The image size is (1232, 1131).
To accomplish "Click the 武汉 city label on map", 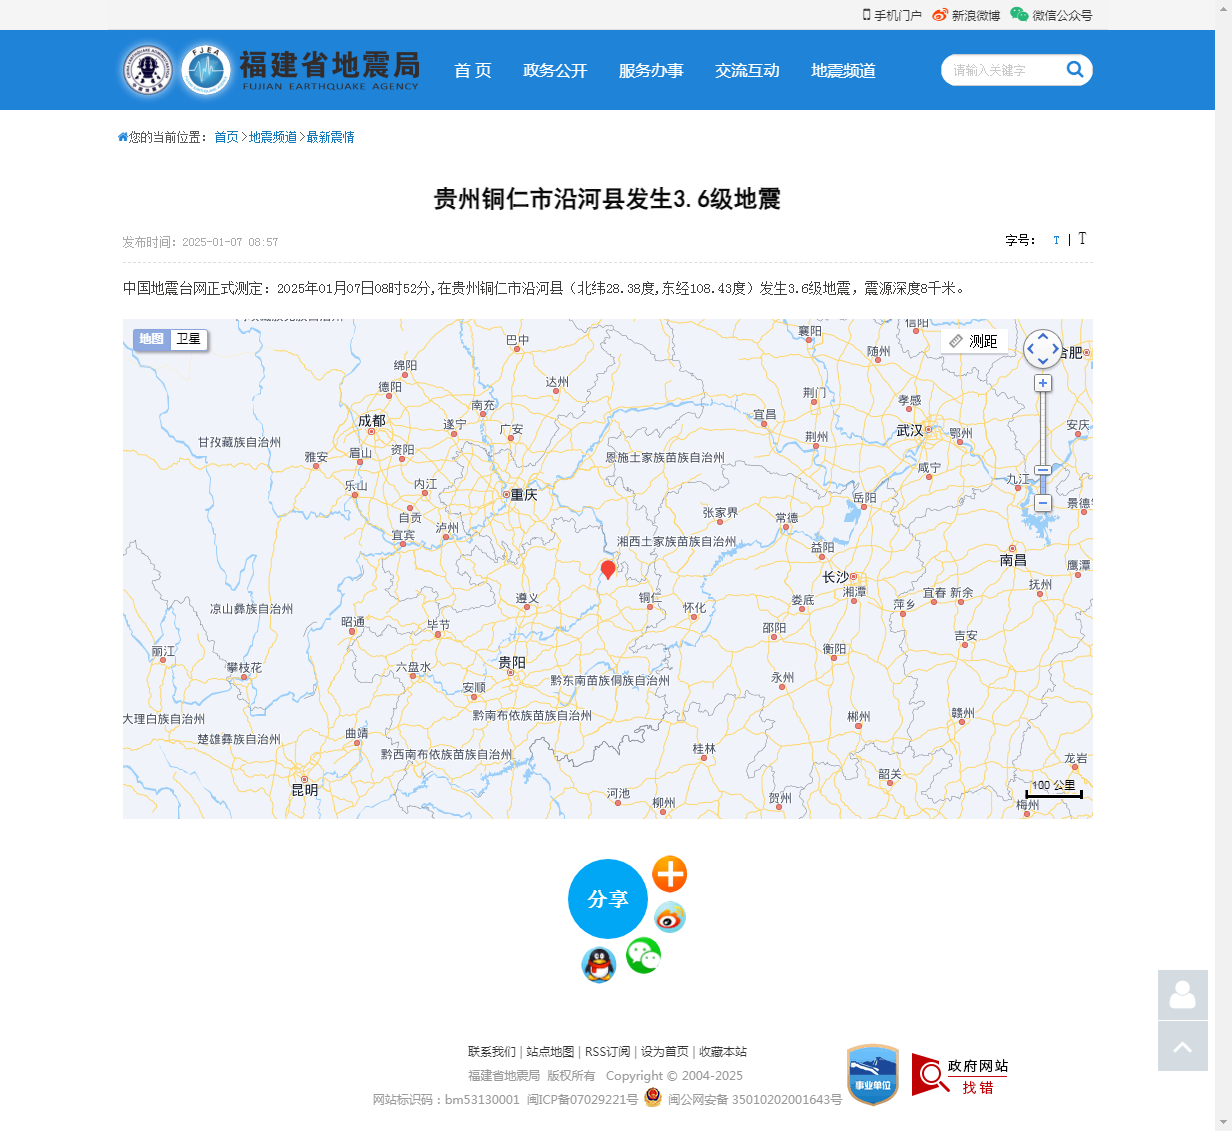I will point(910,430).
